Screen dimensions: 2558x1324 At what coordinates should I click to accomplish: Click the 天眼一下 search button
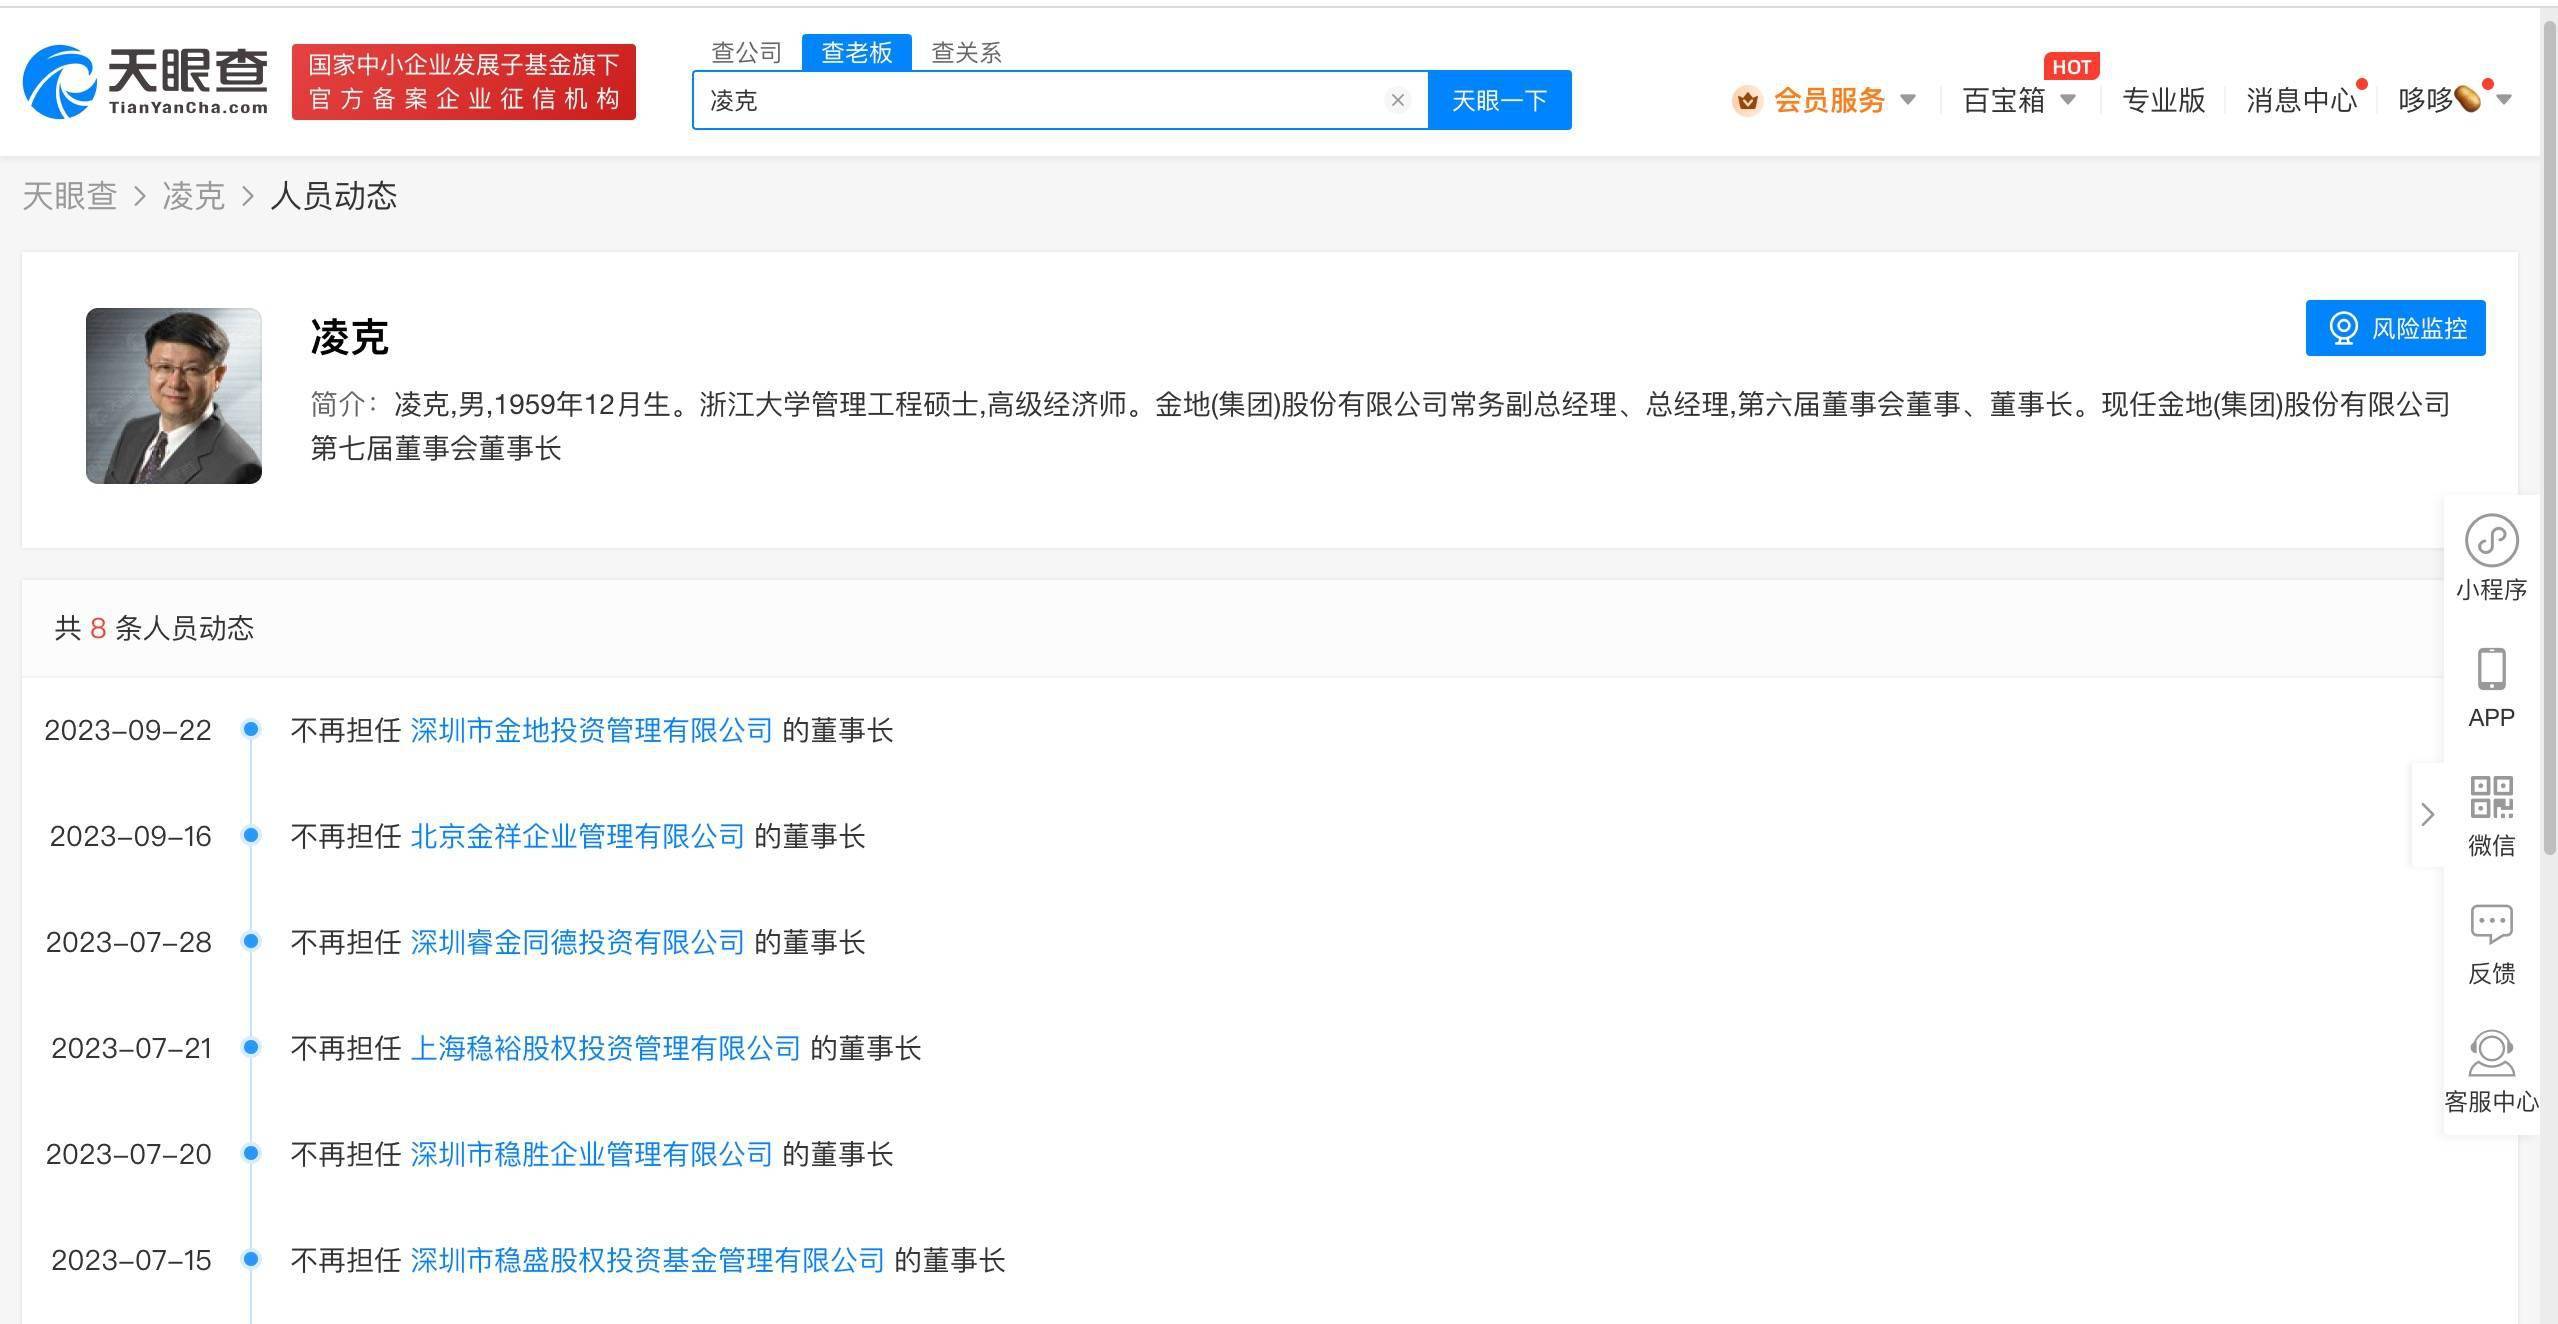click(1499, 100)
